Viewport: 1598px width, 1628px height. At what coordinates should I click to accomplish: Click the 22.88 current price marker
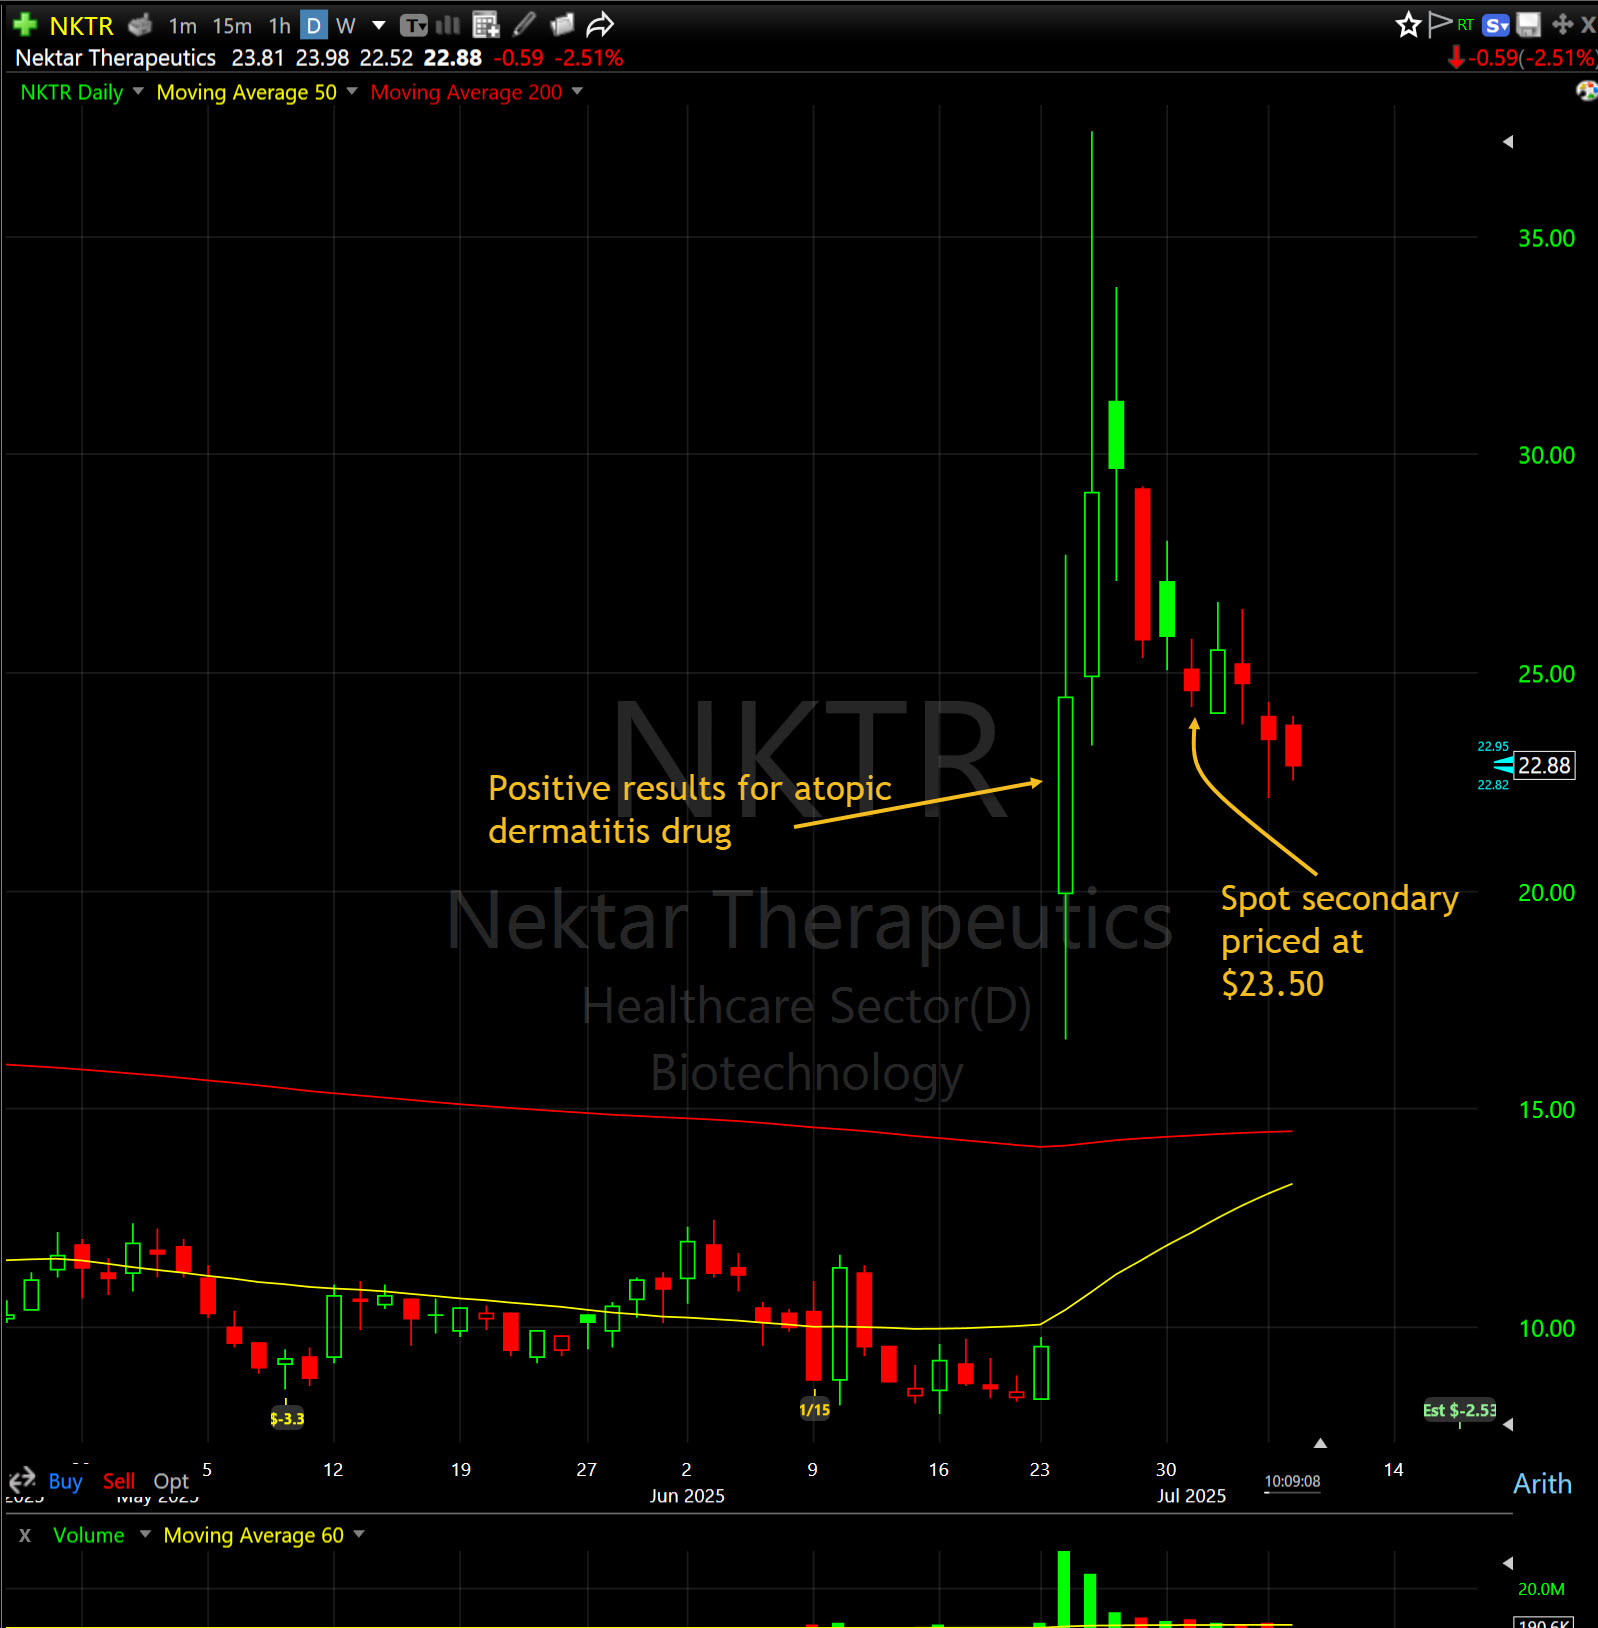point(1544,765)
